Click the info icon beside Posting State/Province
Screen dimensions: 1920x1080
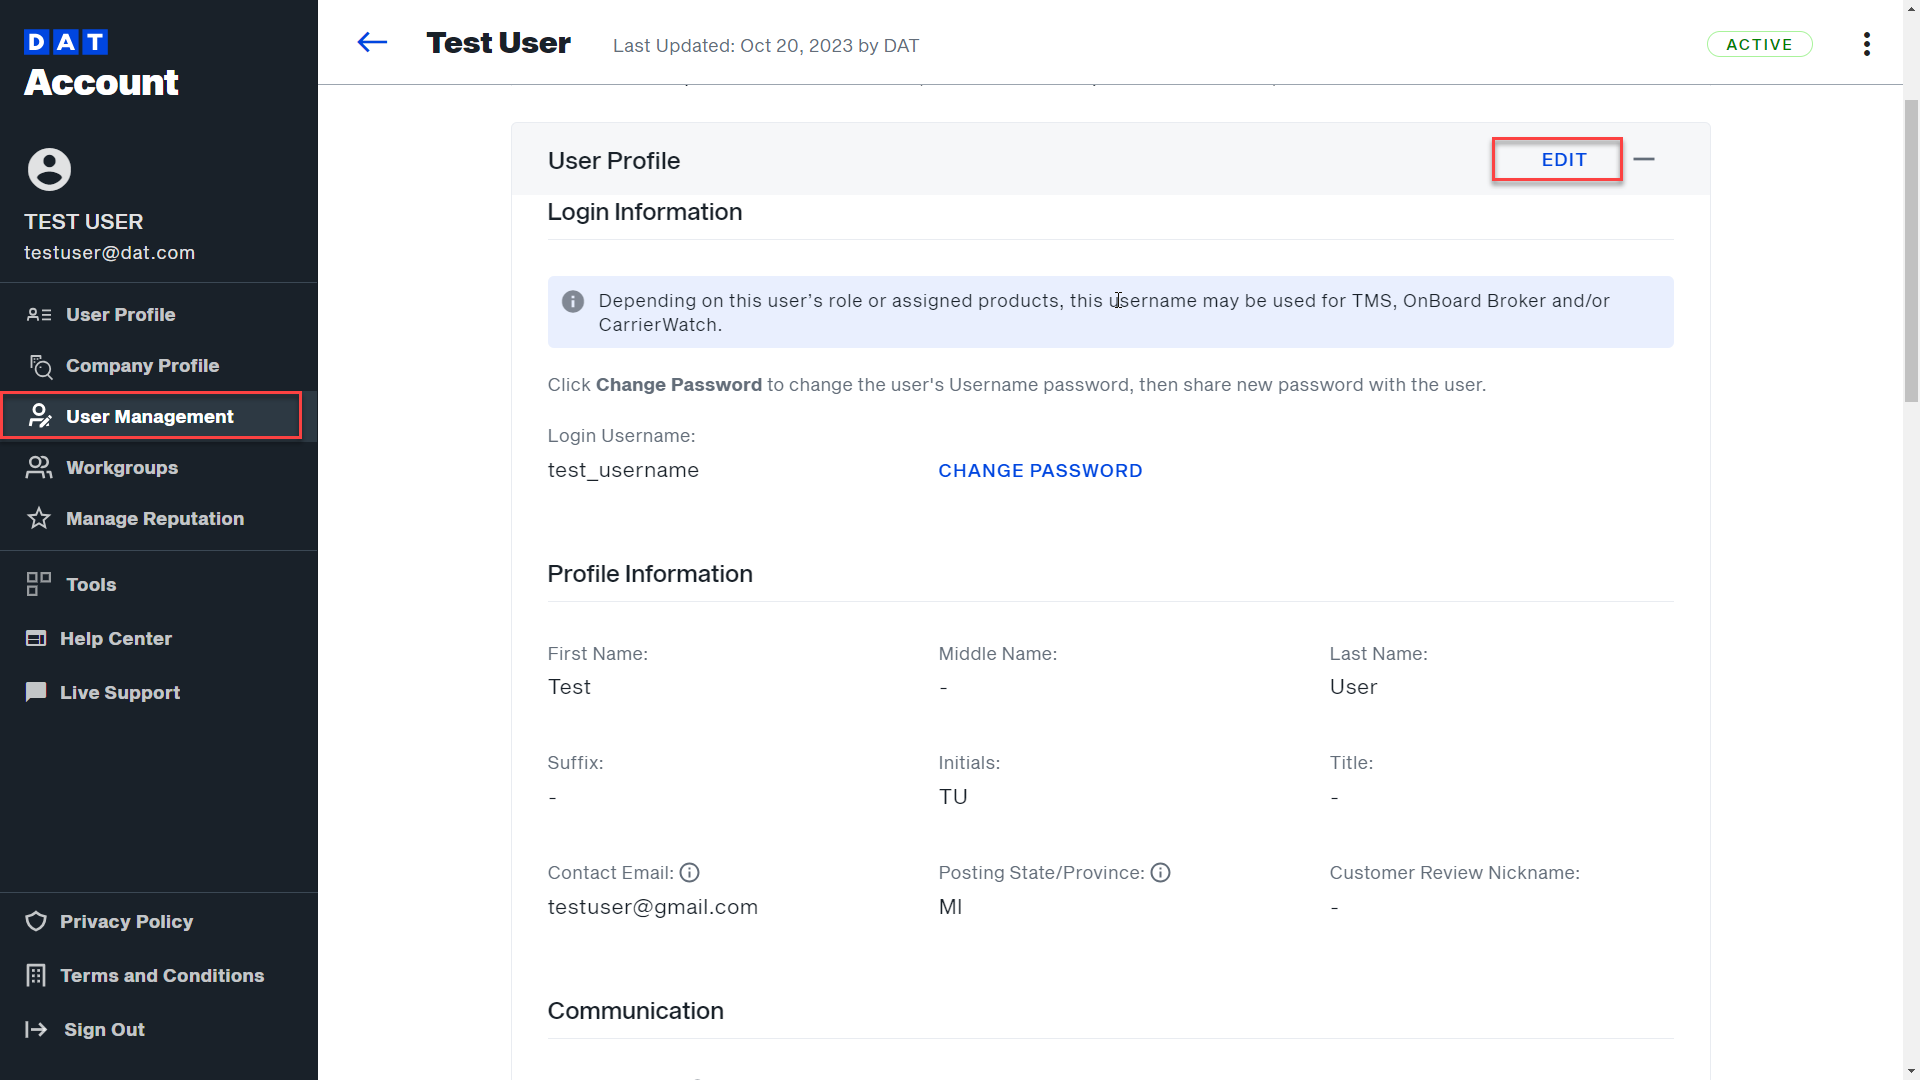(1160, 872)
